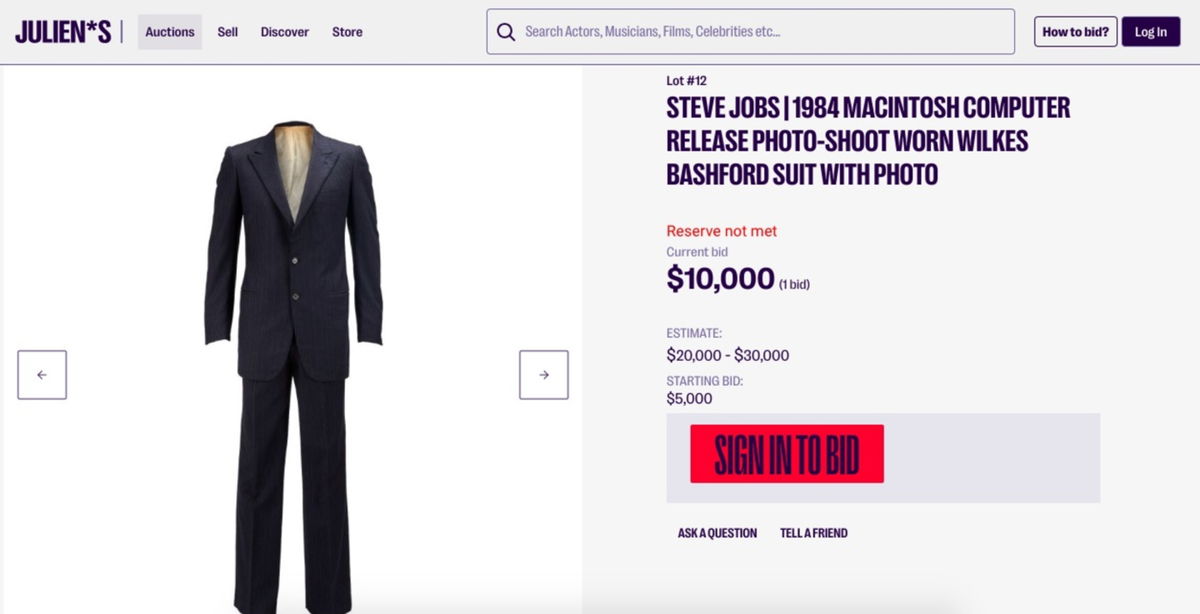Visit the Store section
The height and width of the screenshot is (614, 1200).
click(x=347, y=31)
